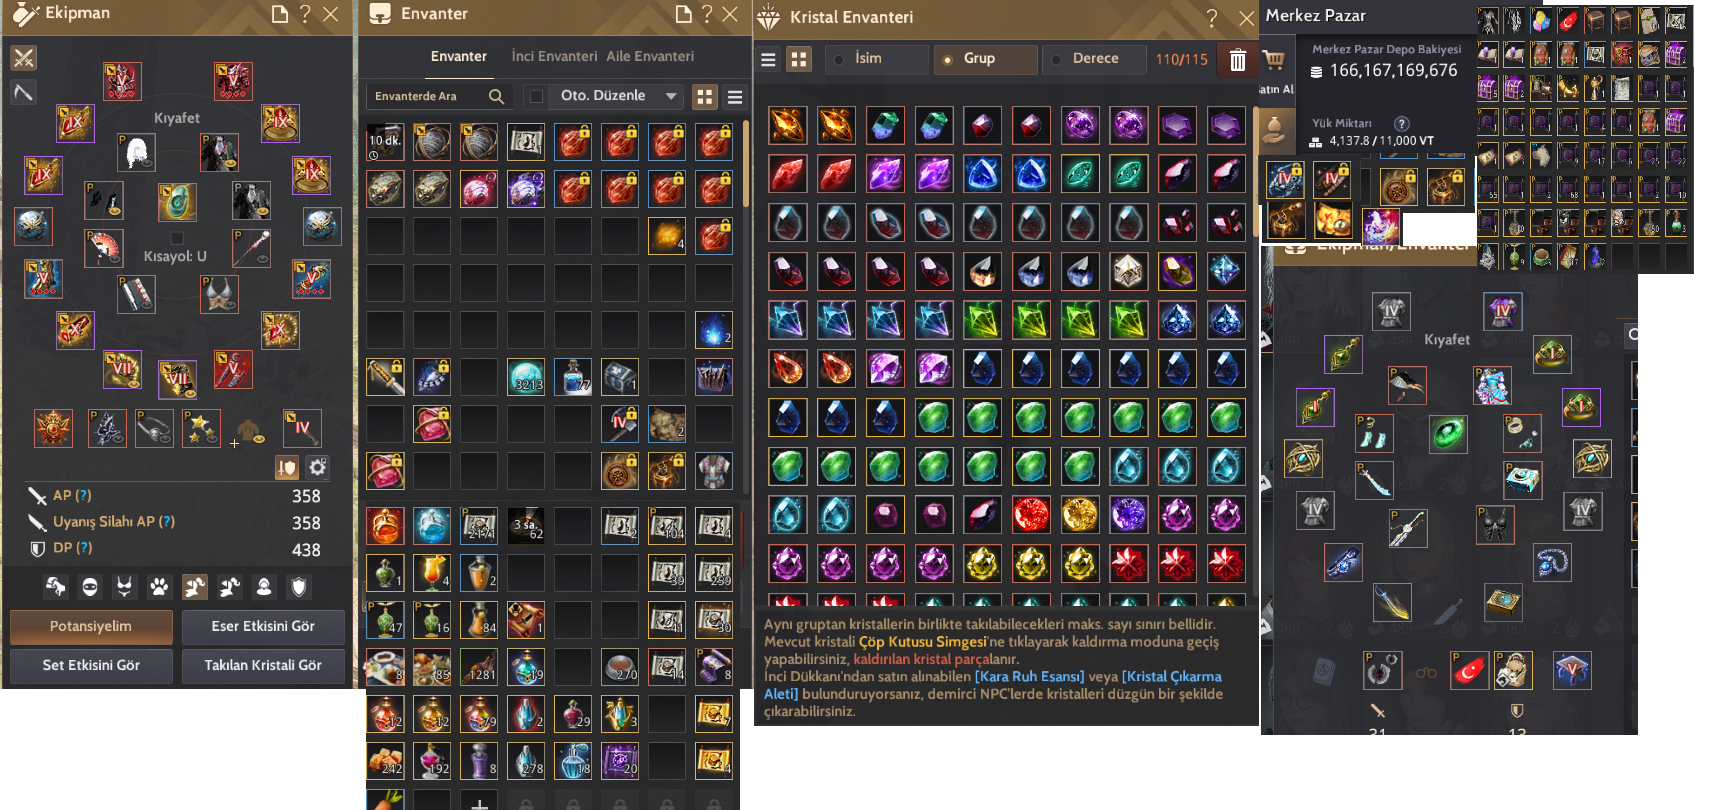Image resolution: width=1731 pixels, height=810 pixels.
Task: Click the Set Etkisini Gör button
Action: point(91,665)
